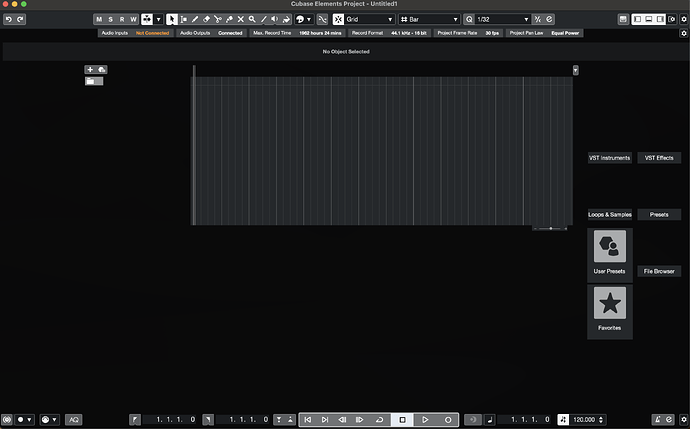
Task: Open the color palette selector icon
Action: click(x=300, y=19)
